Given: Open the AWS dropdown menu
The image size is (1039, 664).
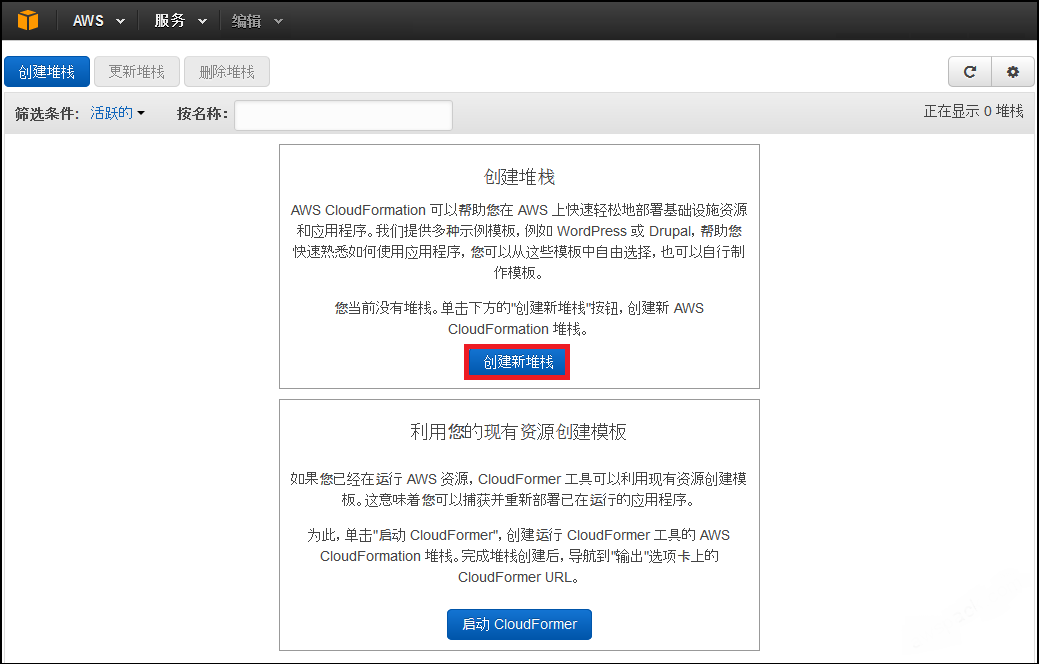Looking at the screenshot, I should tap(99, 21).
